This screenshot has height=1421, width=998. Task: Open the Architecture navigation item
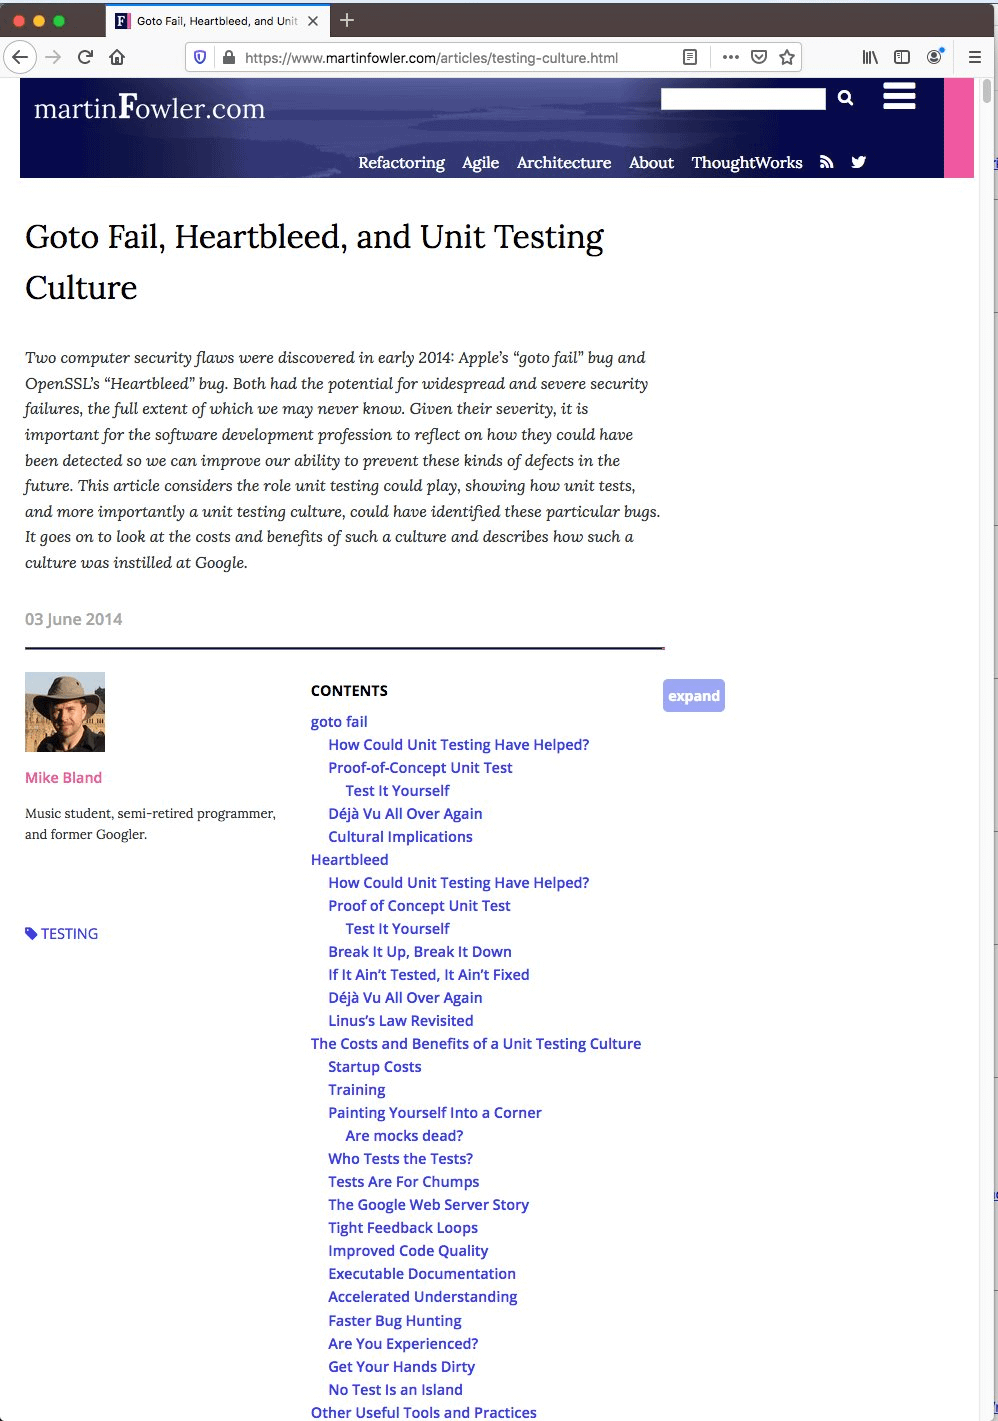563,163
